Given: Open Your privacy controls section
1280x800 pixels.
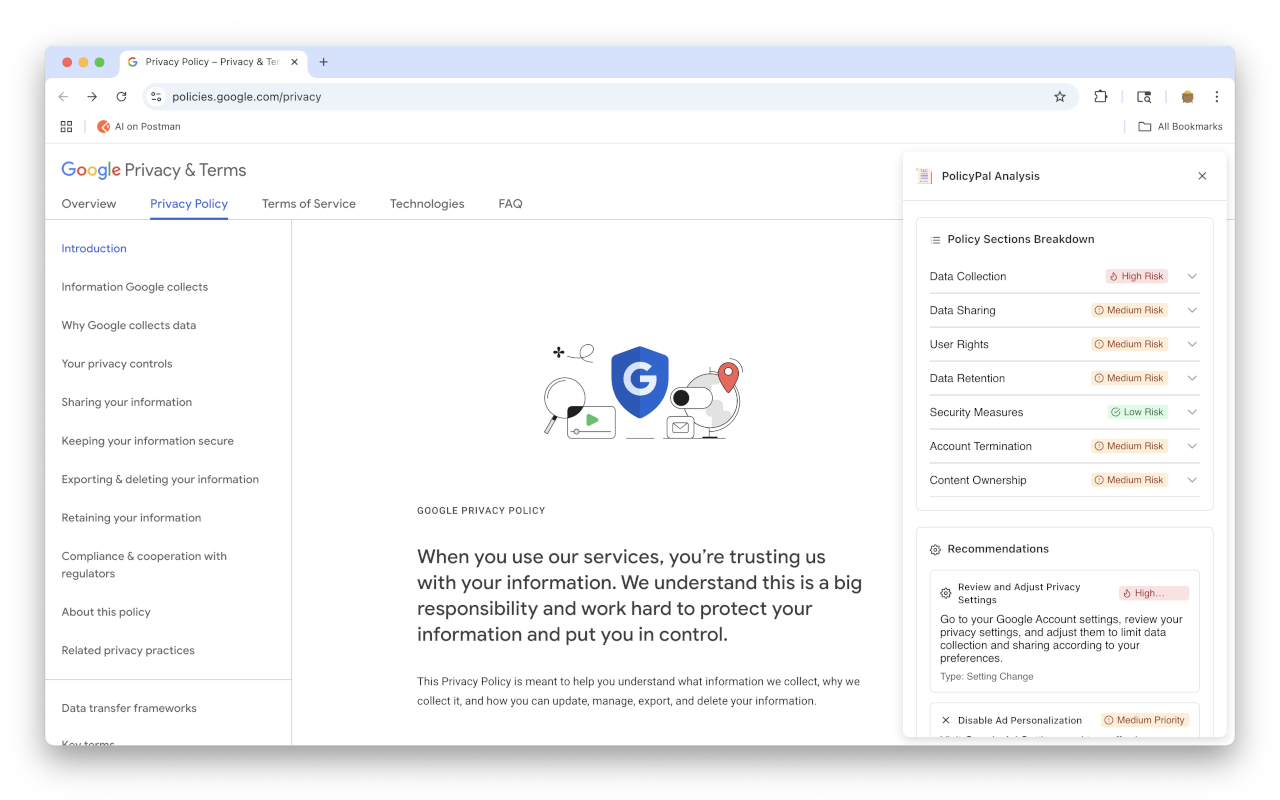Looking at the screenshot, I should pos(117,364).
